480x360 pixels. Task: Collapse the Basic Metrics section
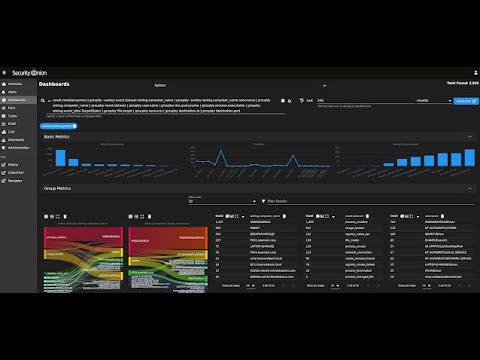click(470, 137)
